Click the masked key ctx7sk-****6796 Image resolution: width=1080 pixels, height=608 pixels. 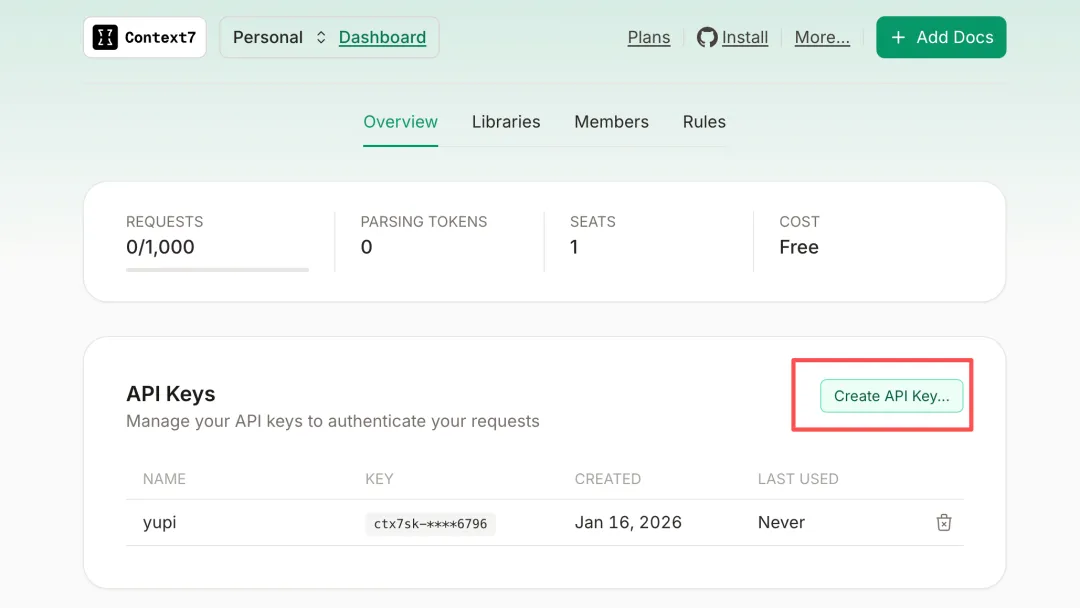[x=430, y=524]
